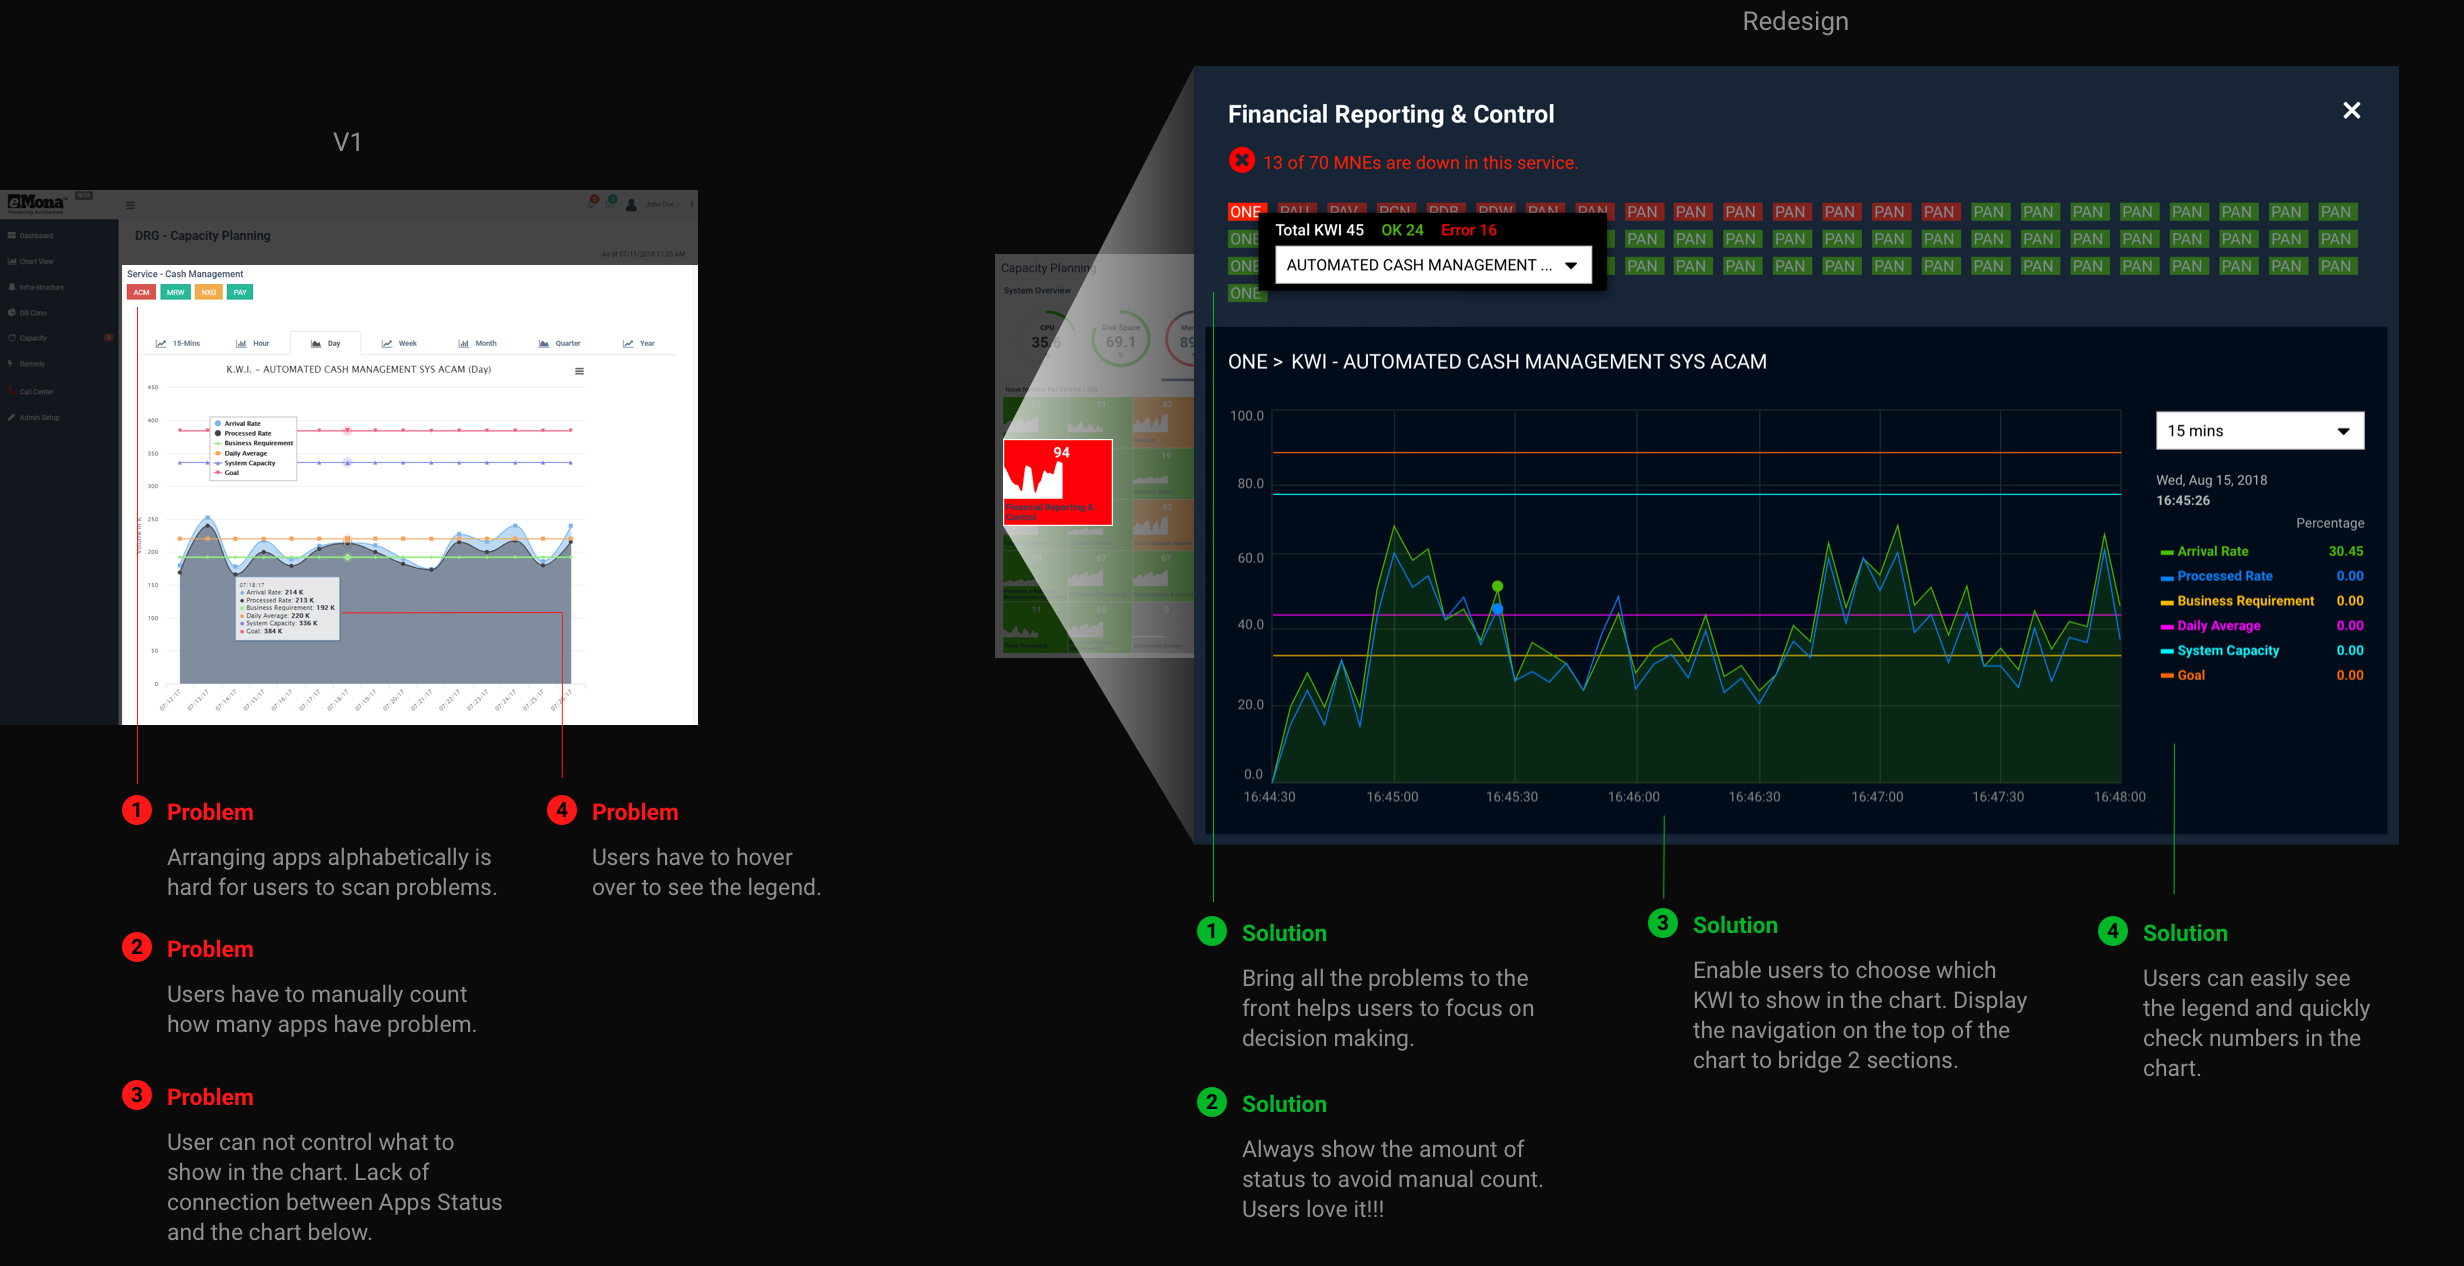Open Call Center from the sidebar
This screenshot has height=1266, width=2464.
[x=36, y=391]
